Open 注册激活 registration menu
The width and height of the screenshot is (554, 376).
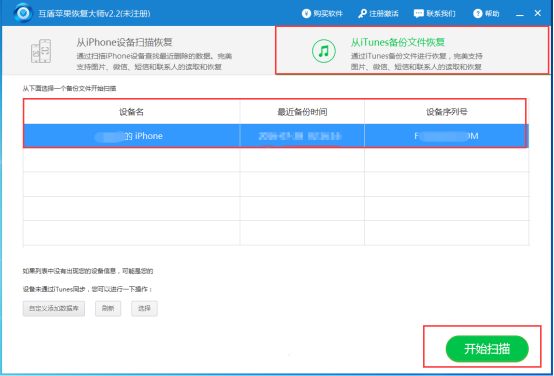pos(378,14)
